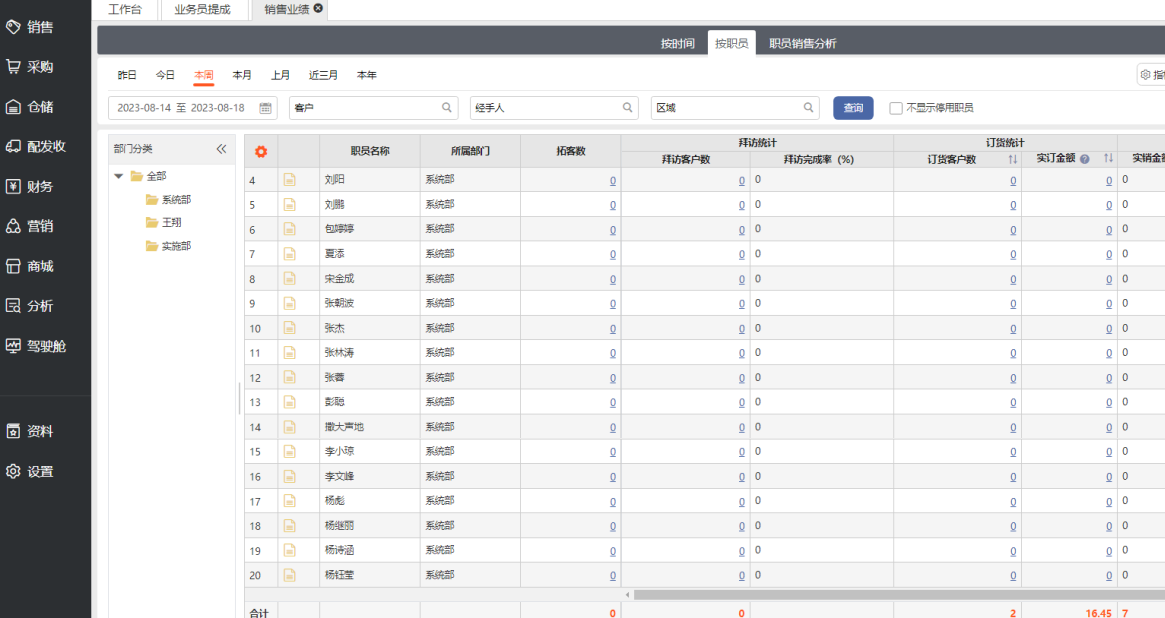Select the 近三月 time range option
Screen dimensions: 1165x618
(323, 75)
